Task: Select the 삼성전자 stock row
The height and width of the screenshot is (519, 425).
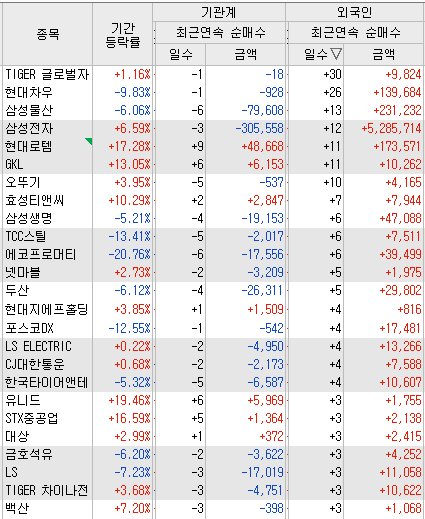Action: [x=213, y=129]
